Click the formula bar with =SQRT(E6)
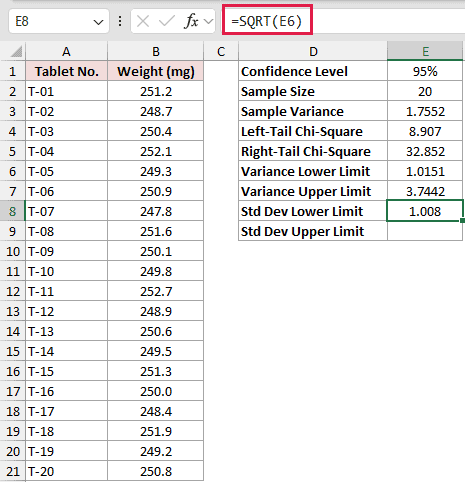 (344, 21)
